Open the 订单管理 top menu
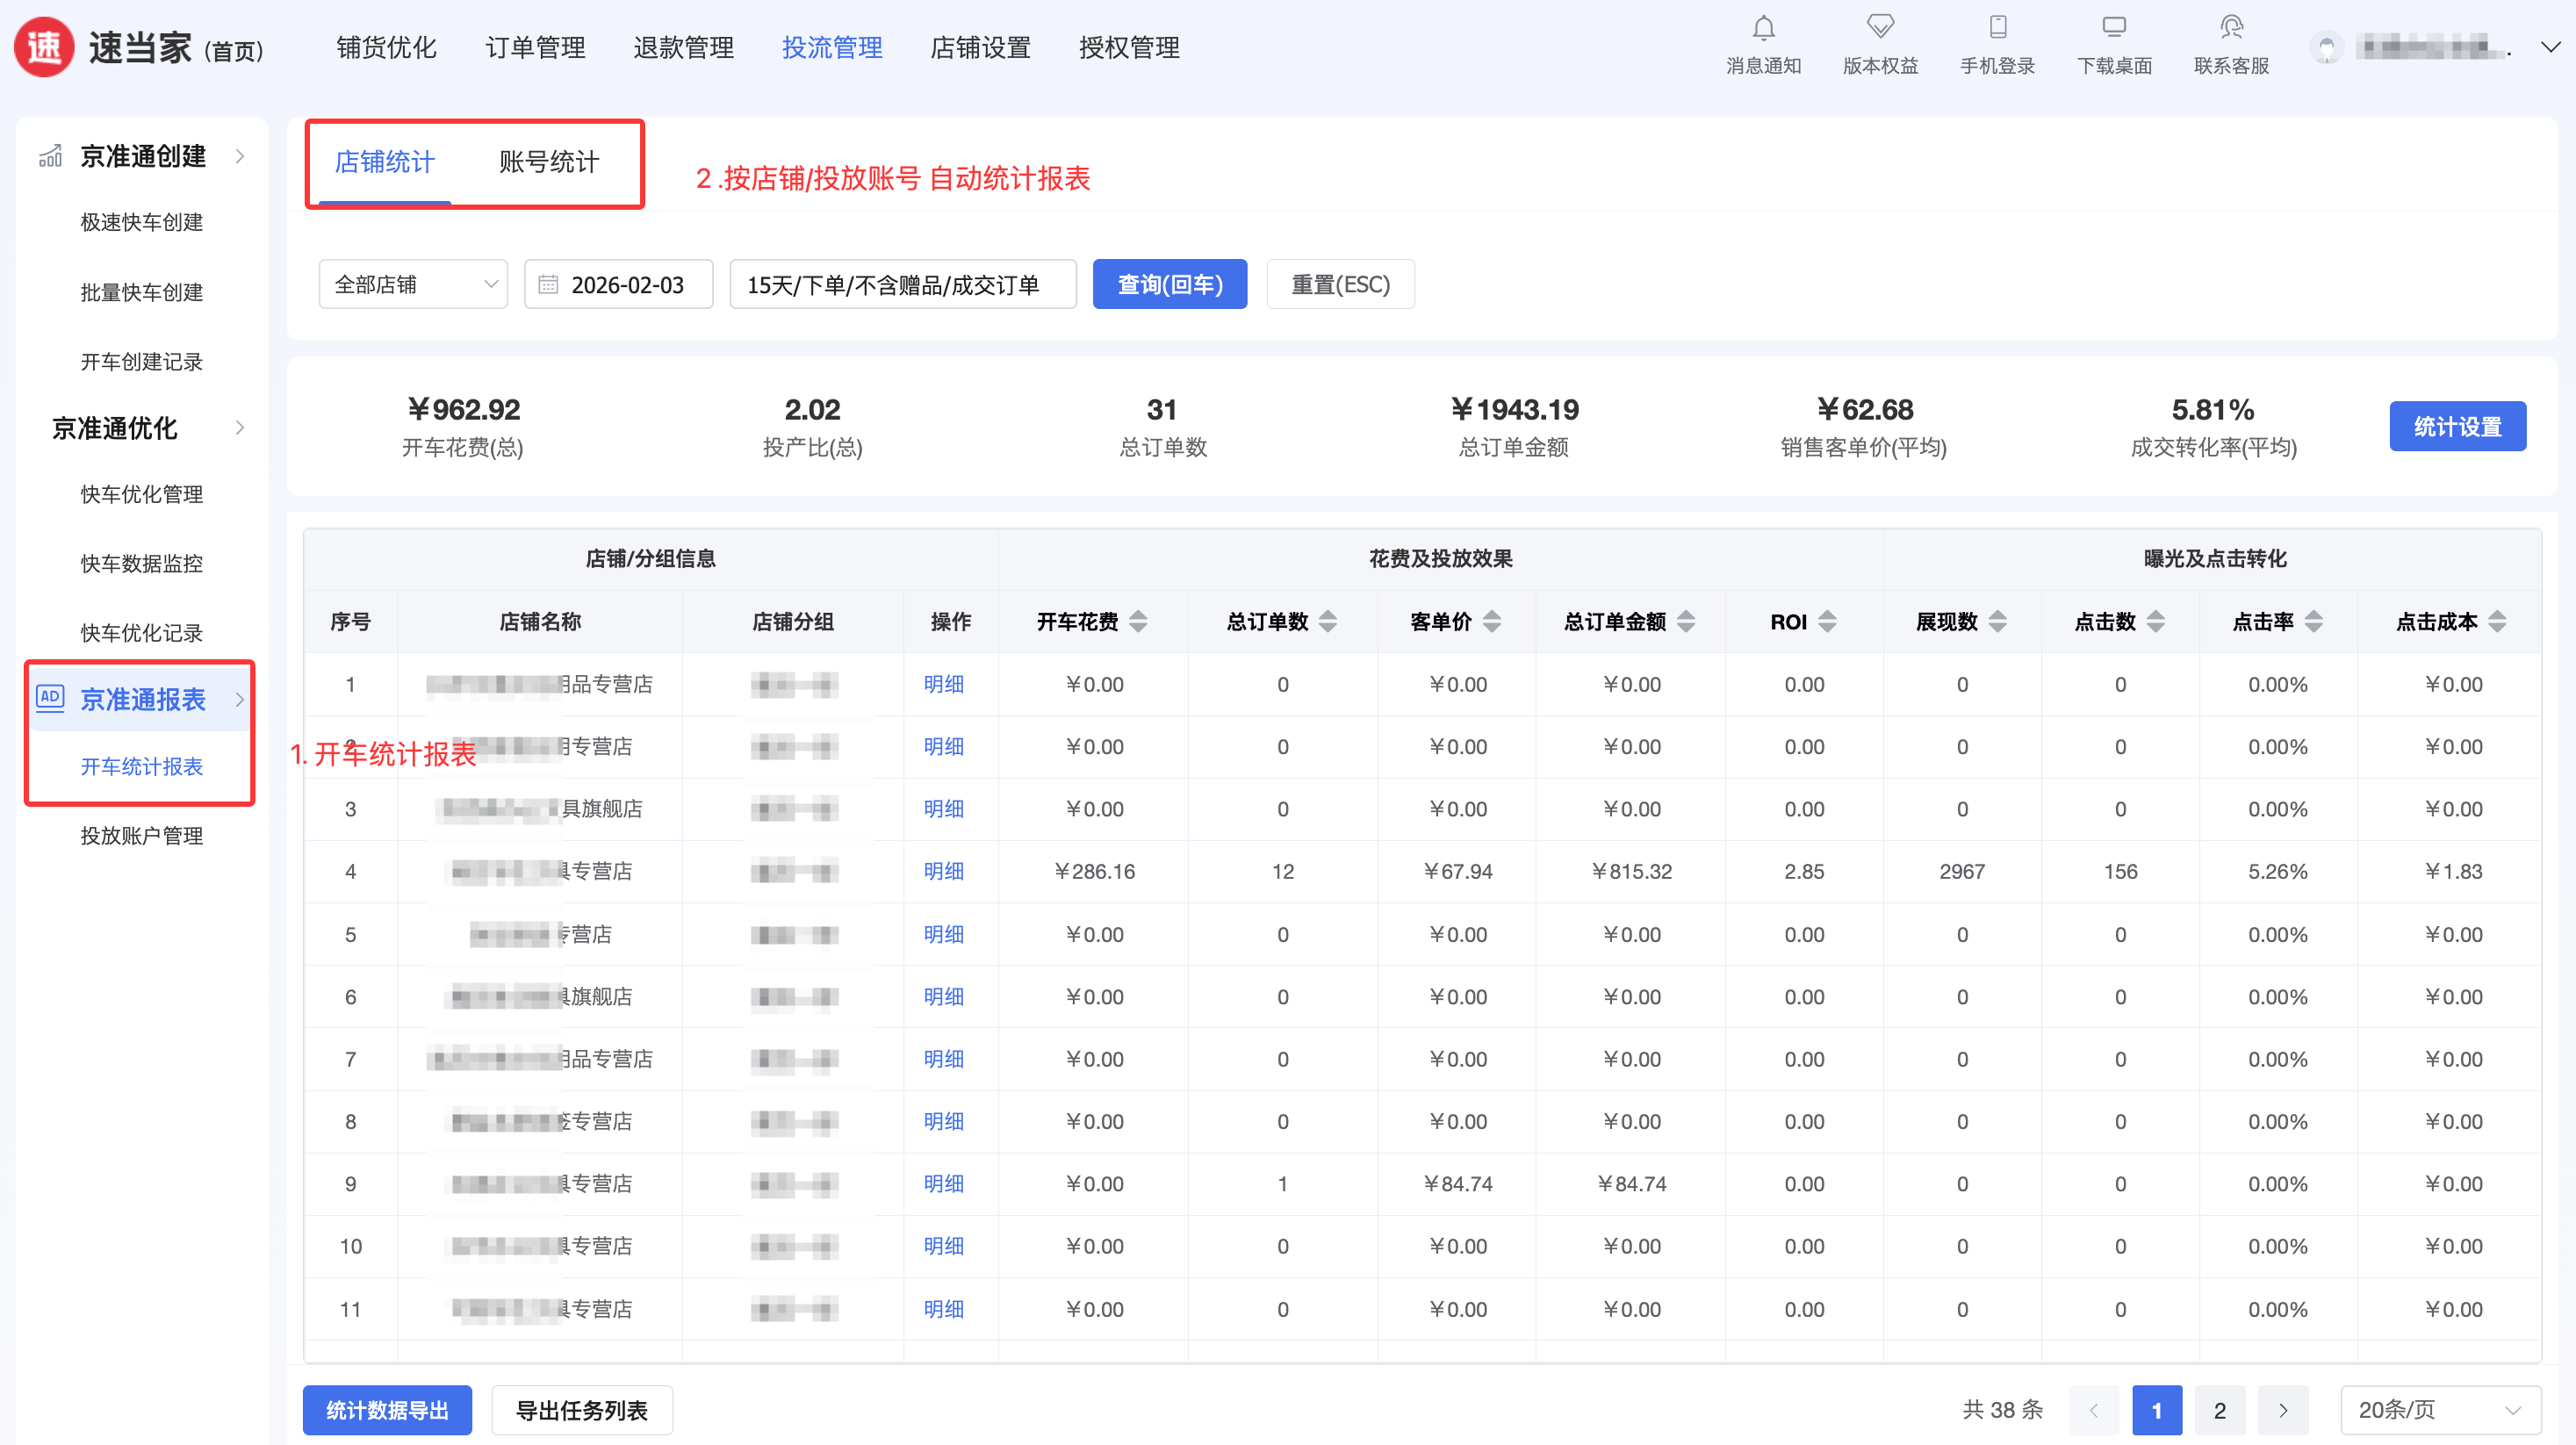Screen dimensions: 2576x1445 coord(535,47)
